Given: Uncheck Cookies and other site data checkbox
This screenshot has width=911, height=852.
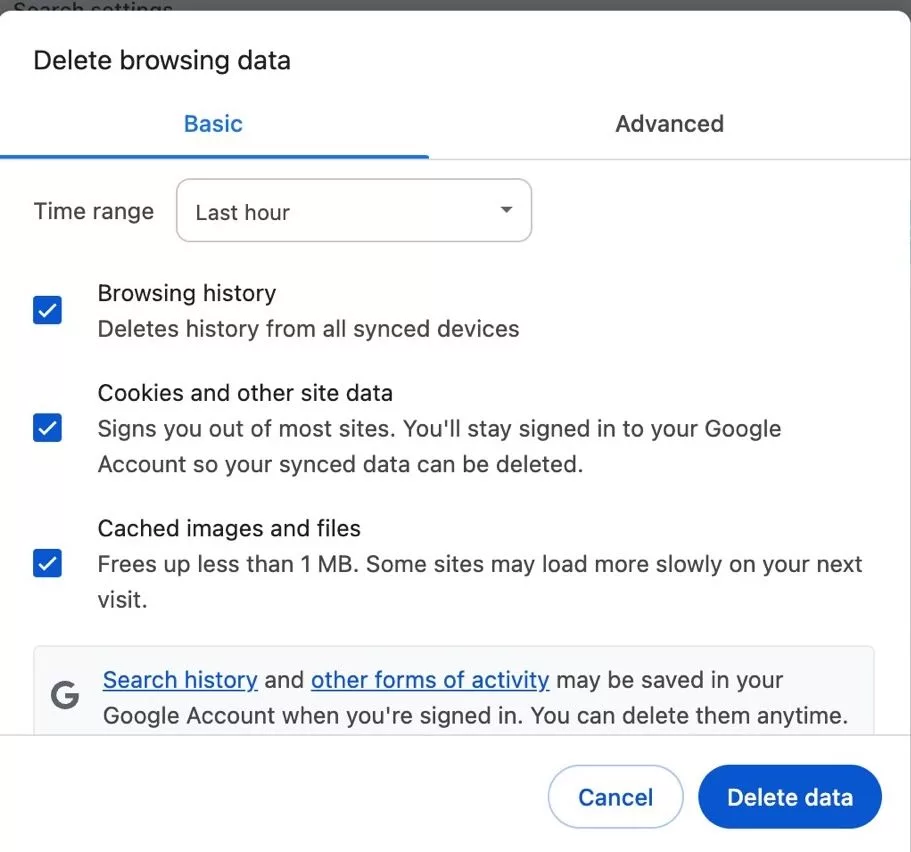Looking at the screenshot, I should 48,428.
